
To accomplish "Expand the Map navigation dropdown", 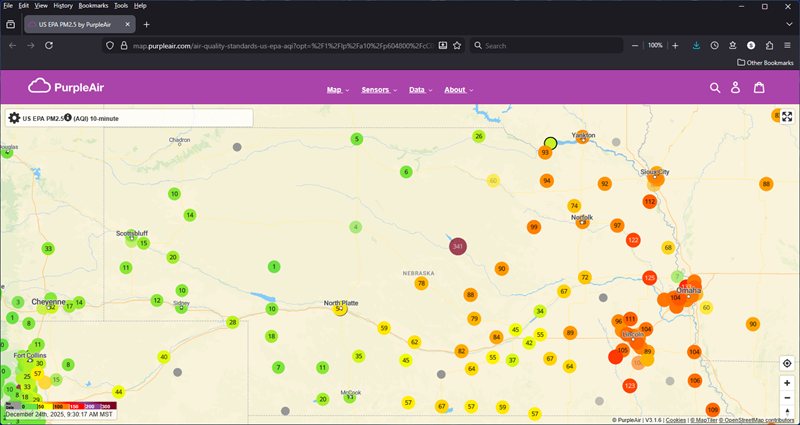I will coord(338,90).
